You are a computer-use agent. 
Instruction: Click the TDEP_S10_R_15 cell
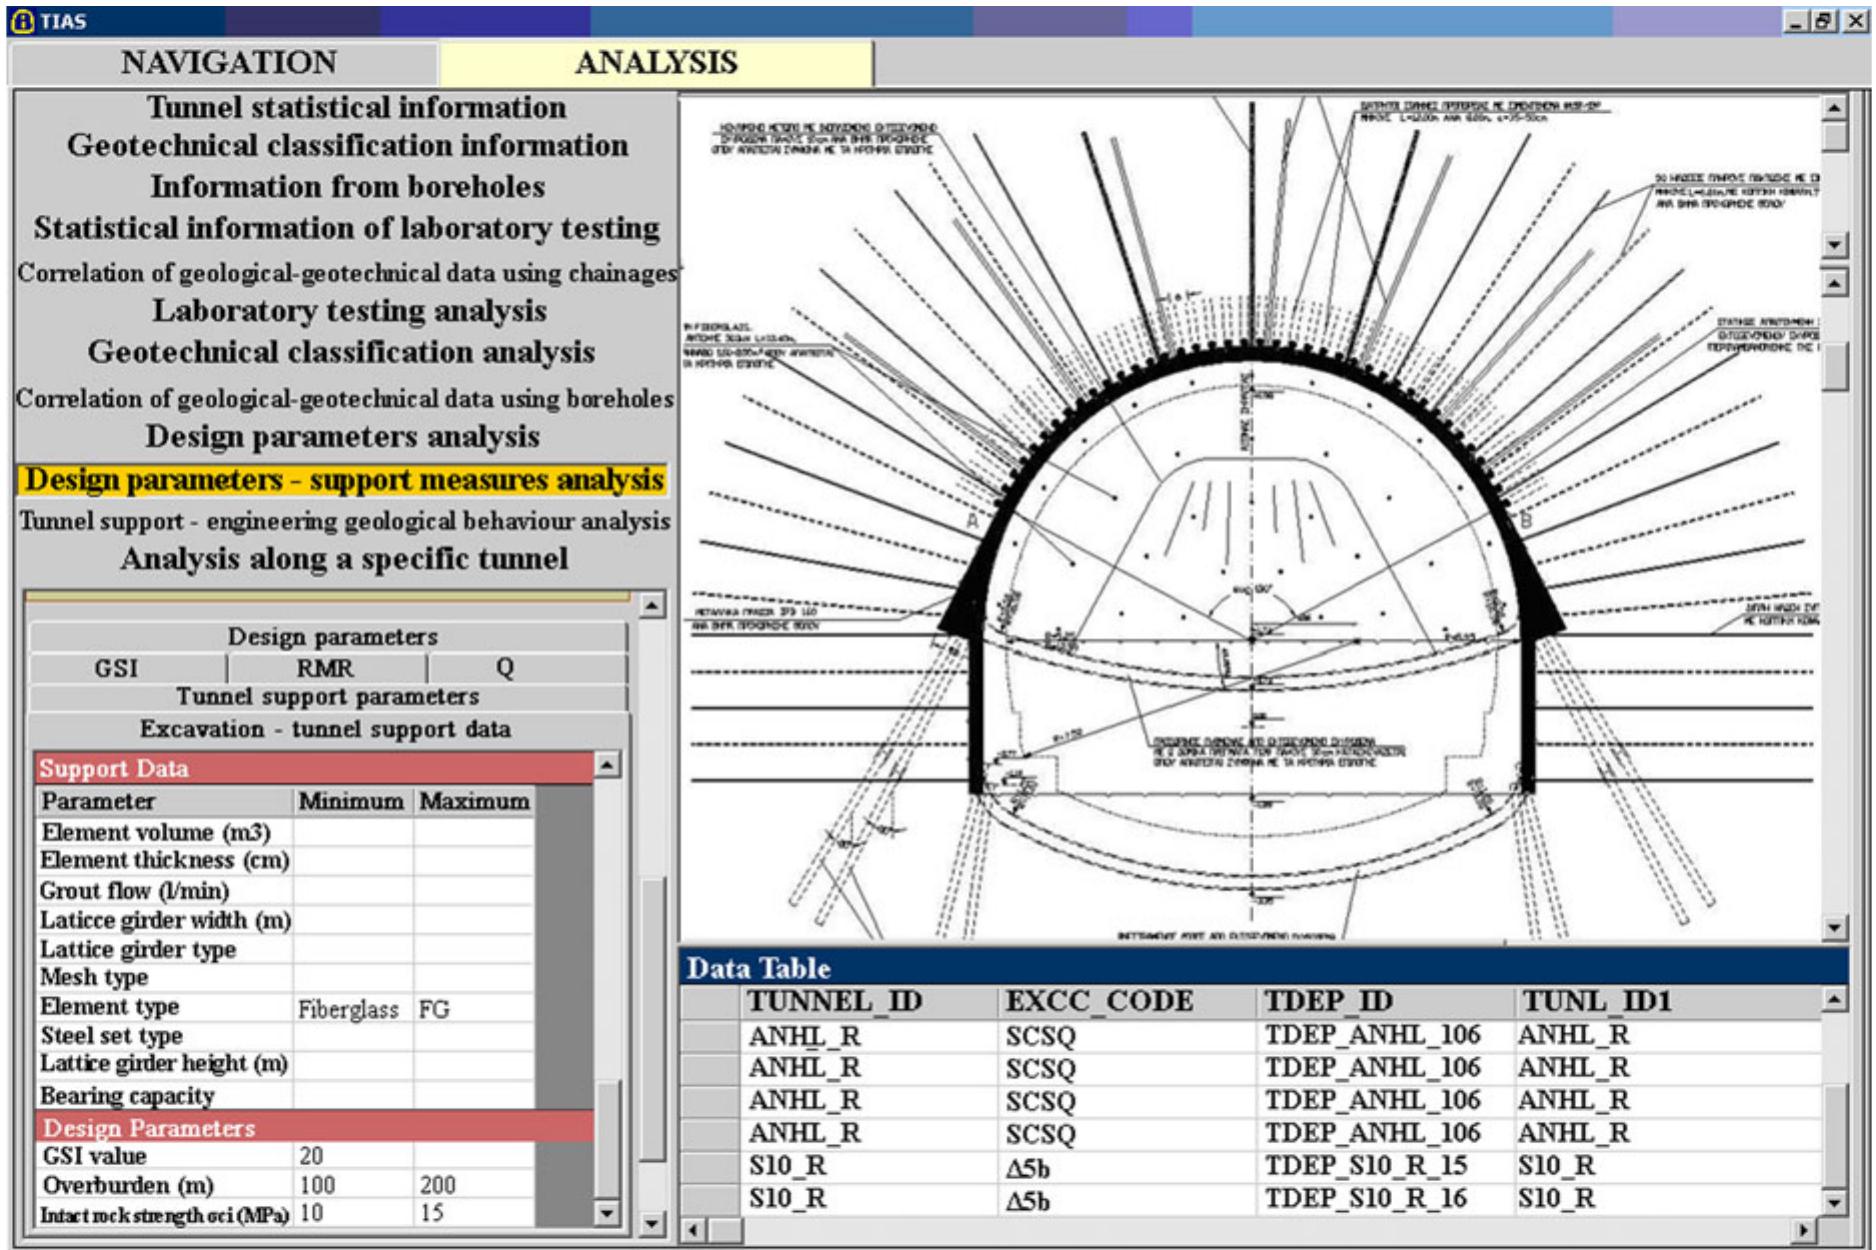coord(1385,1166)
